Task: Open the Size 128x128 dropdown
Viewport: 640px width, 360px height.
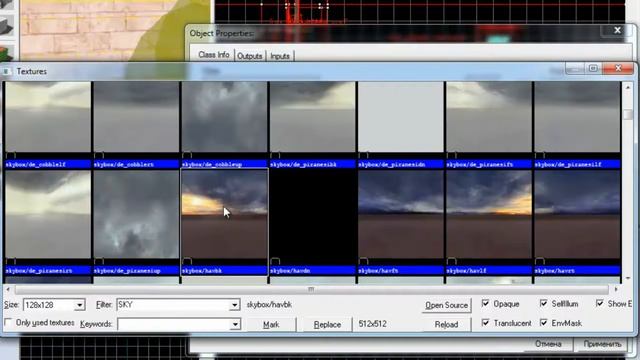Action: (79, 305)
